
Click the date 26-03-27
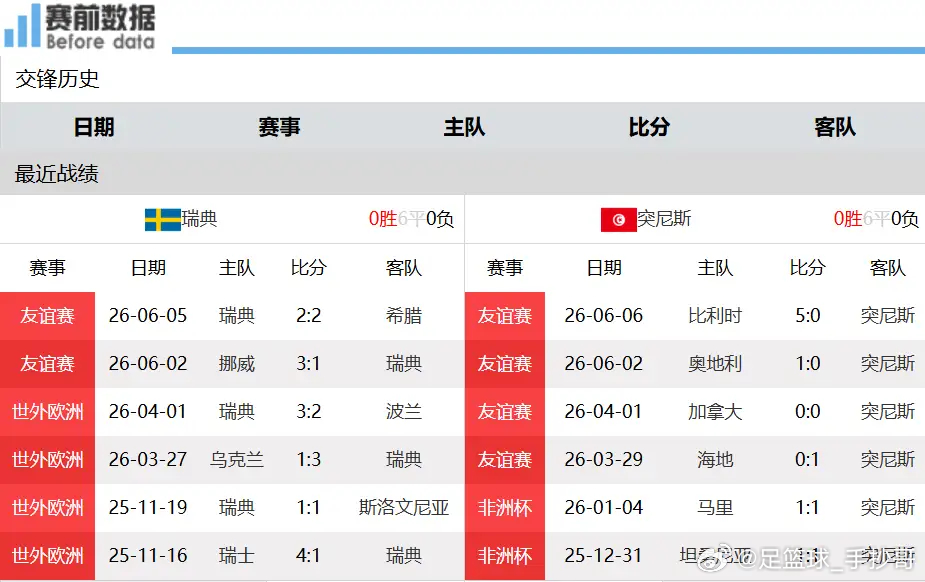[148, 459]
